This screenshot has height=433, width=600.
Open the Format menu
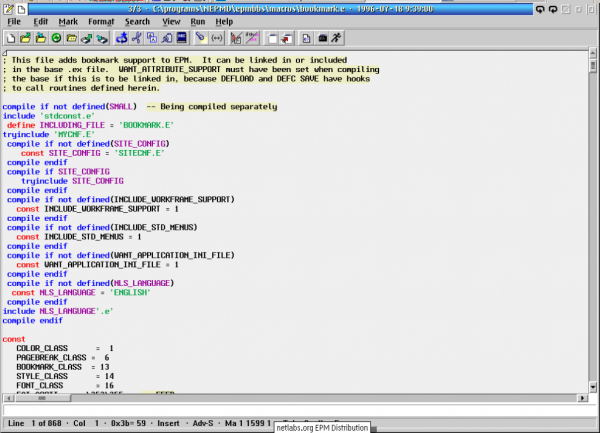[x=100, y=21]
